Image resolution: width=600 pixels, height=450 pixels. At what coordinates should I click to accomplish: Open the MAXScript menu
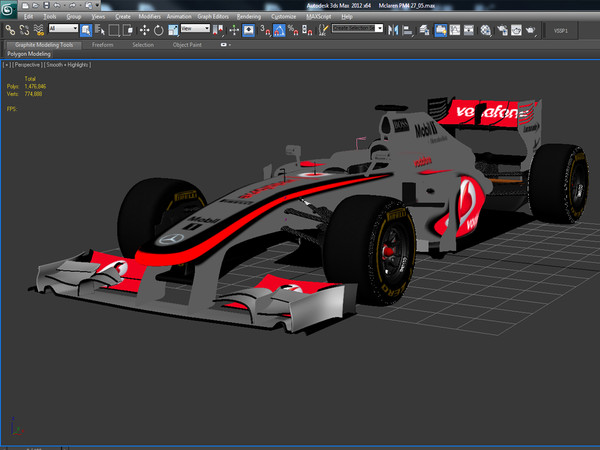(x=318, y=16)
